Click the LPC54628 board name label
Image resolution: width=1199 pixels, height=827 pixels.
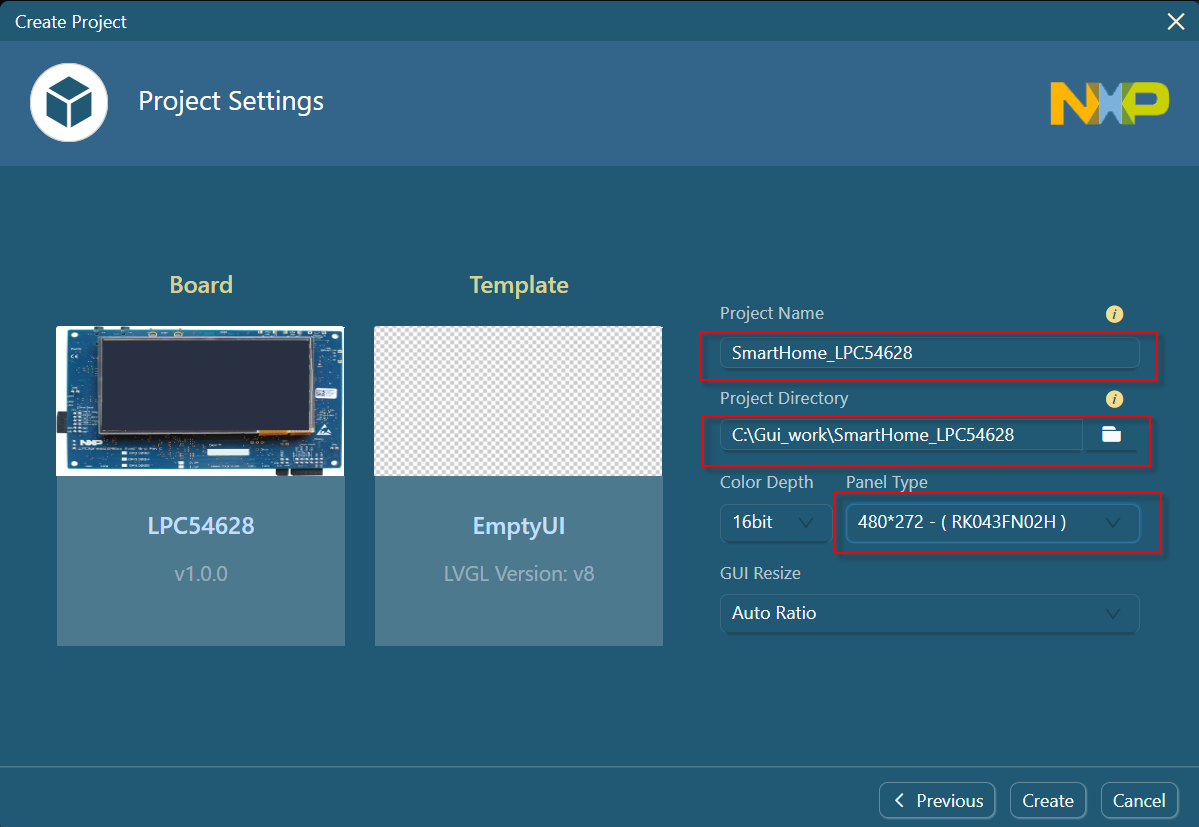tap(201, 526)
